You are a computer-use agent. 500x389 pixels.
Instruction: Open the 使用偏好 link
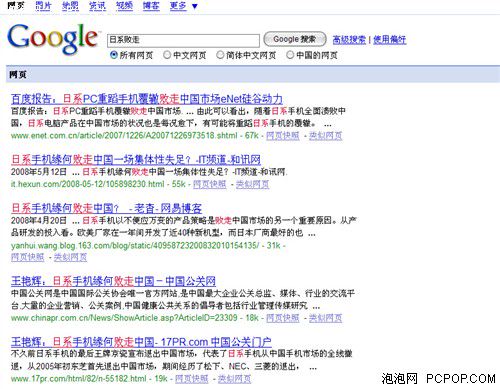389,40
